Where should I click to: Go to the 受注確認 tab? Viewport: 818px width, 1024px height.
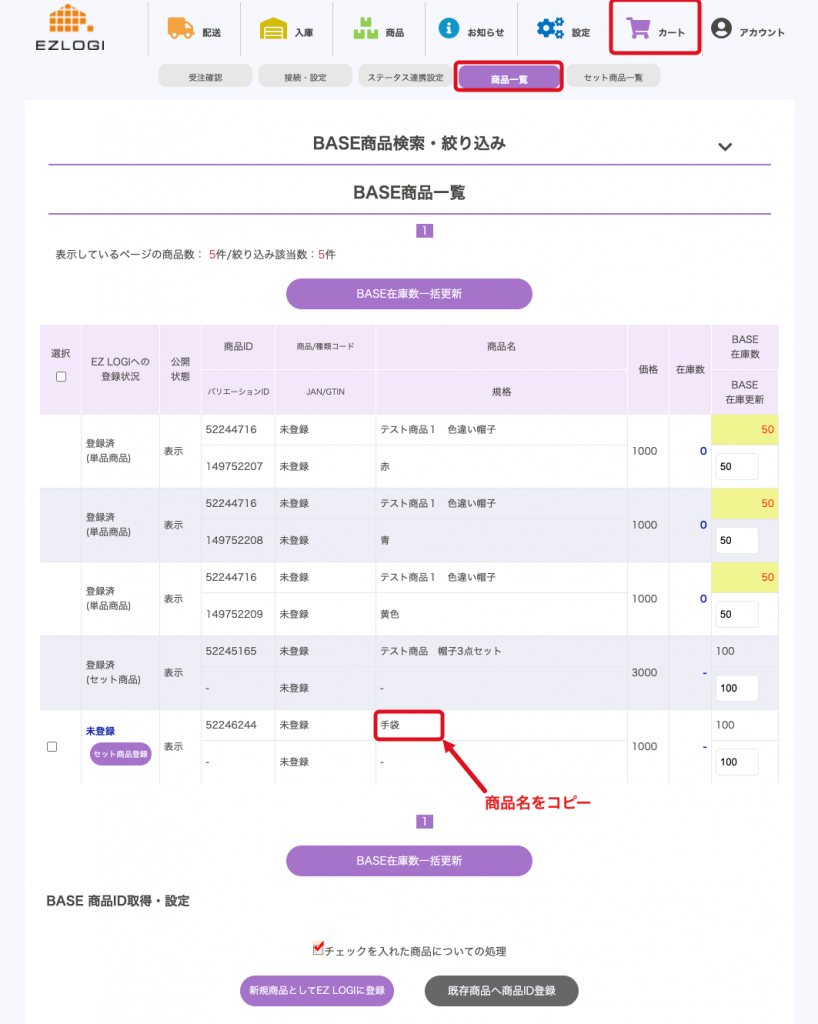point(205,77)
